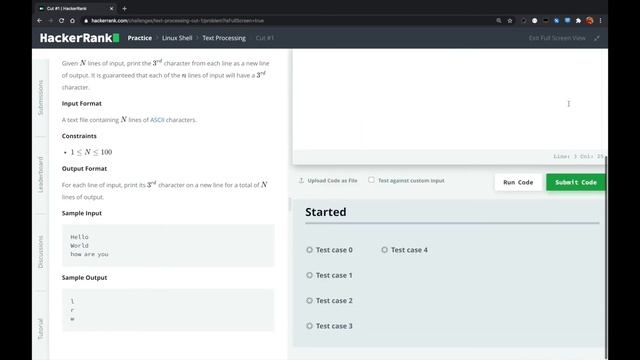Select Test case 0 result
640x360 pixels.
click(329, 250)
